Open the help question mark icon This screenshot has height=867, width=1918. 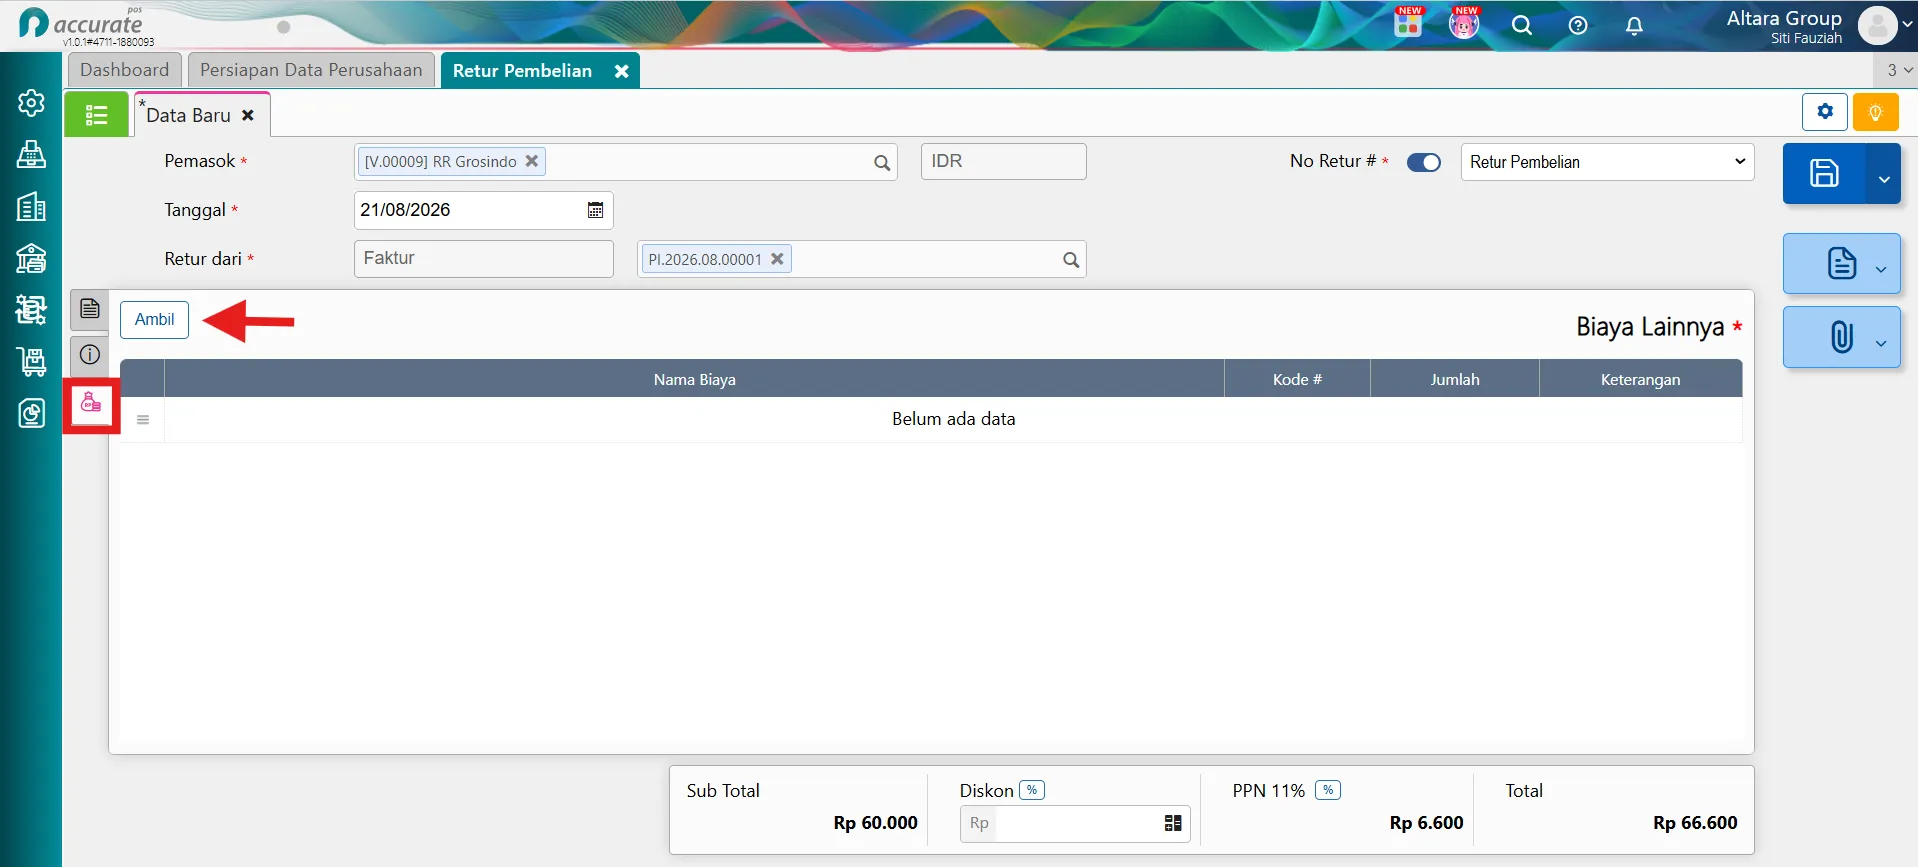coord(1578,26)
